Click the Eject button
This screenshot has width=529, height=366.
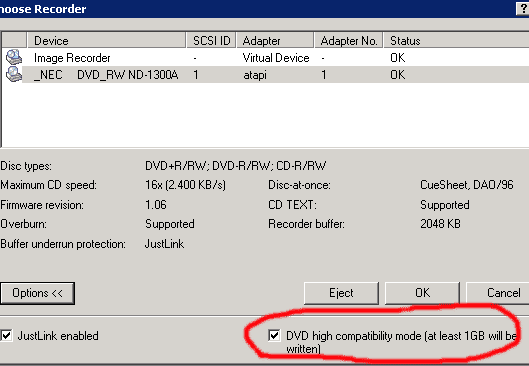tap(341, 293)
